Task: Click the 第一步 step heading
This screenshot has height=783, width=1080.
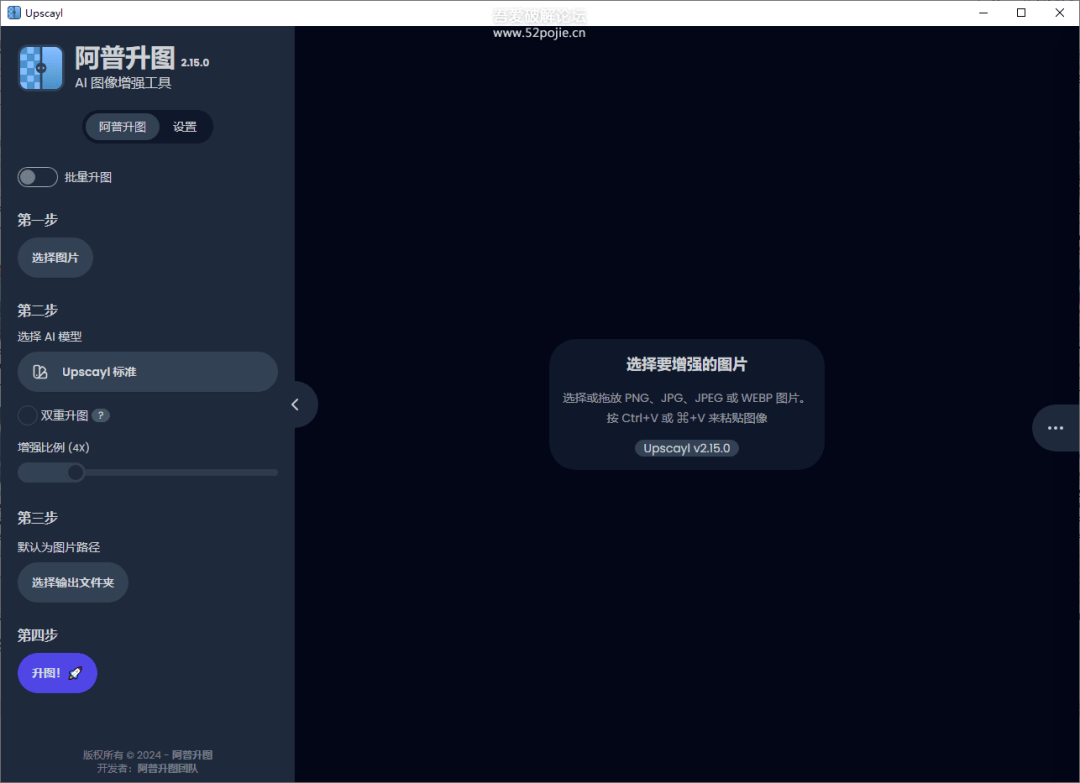Action: click(x=38, y=220)
